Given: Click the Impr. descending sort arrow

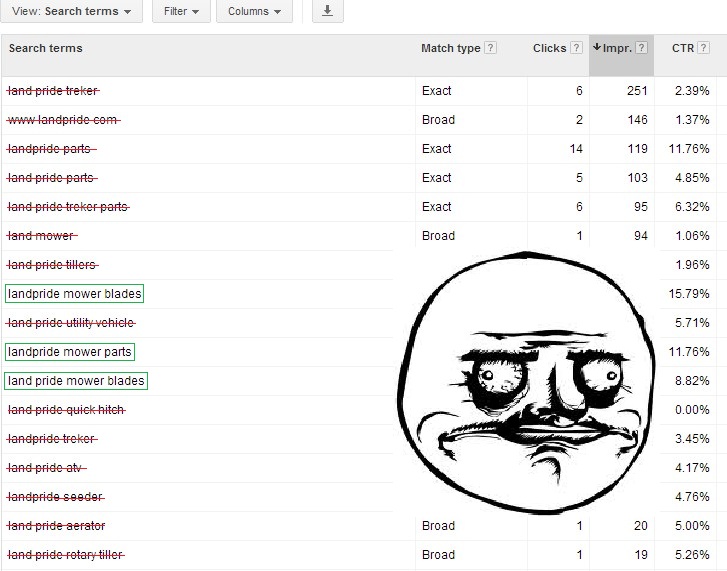Looking at the screenshot, I should [x=597, y=47].
